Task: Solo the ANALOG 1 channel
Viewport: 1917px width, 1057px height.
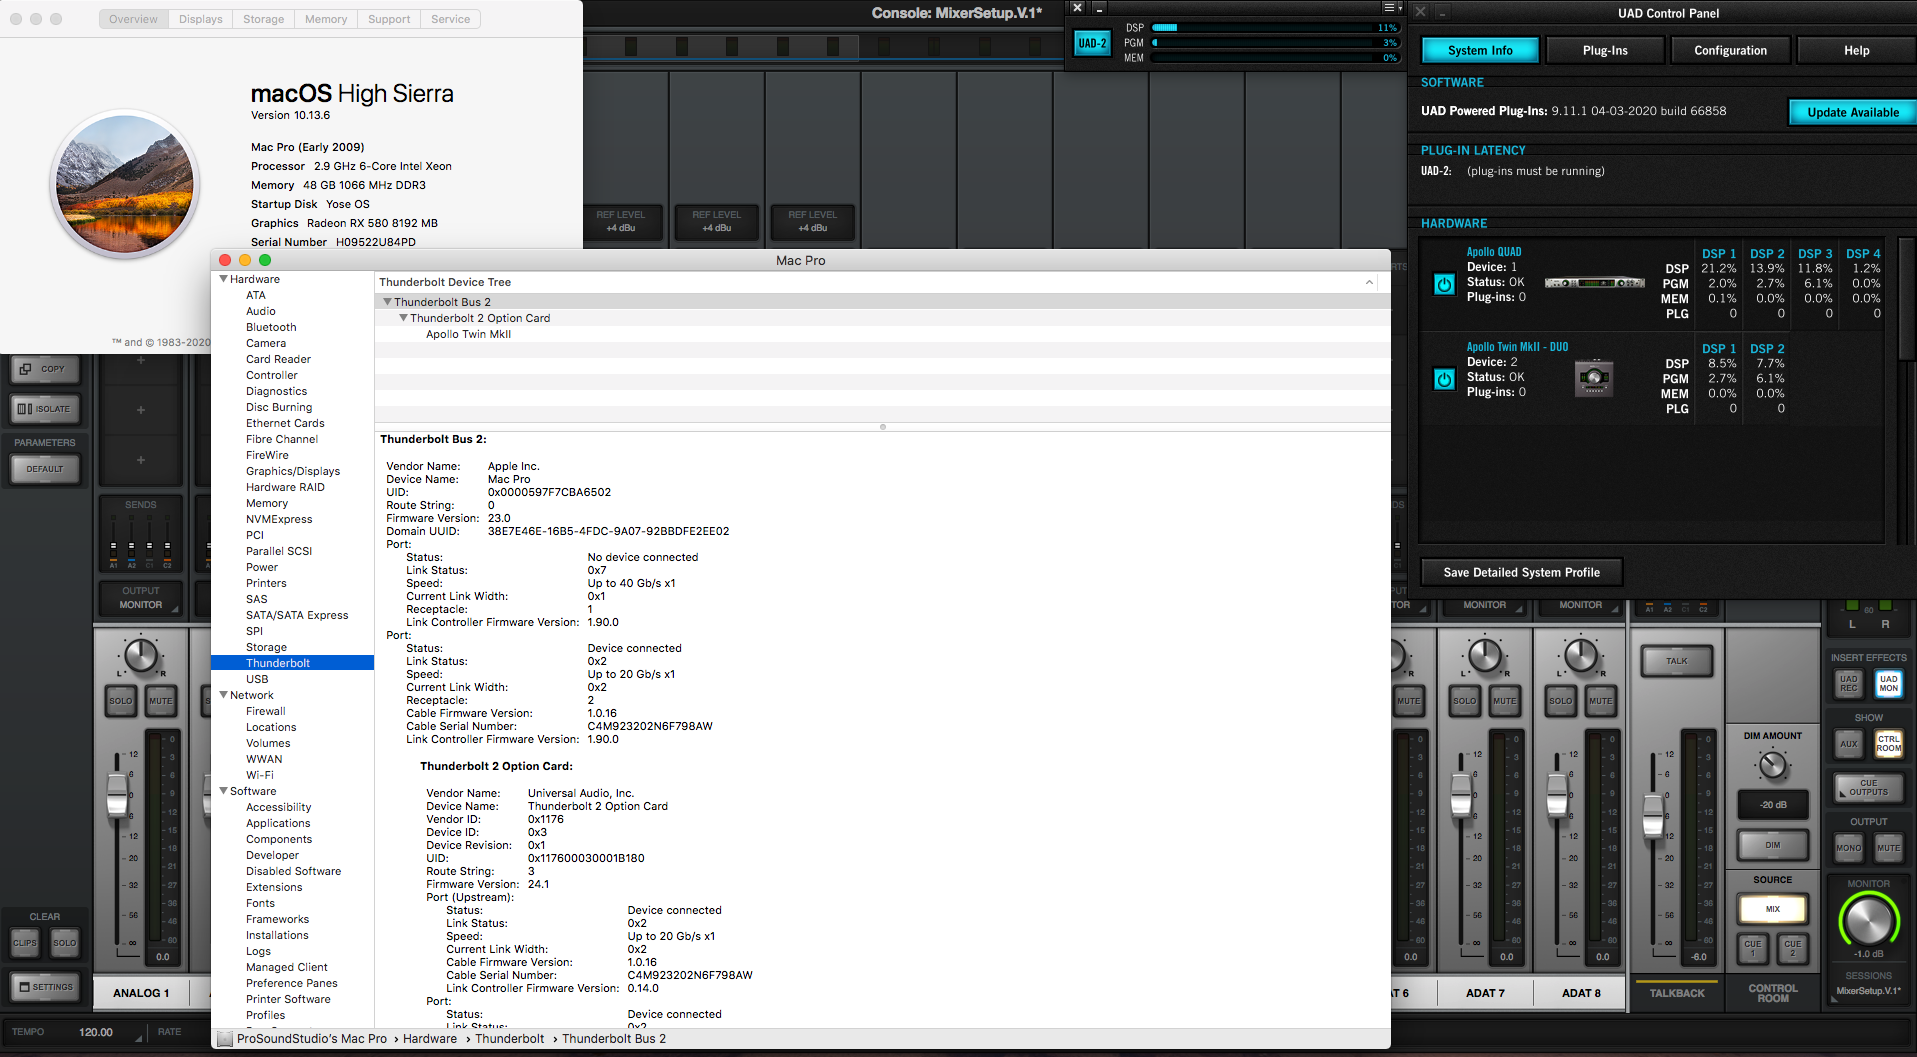Action: point(120,701)
